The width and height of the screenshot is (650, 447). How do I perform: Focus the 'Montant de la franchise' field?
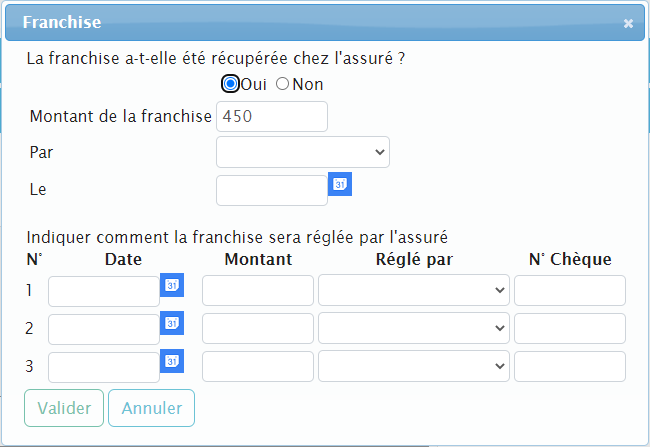(272, 117)
